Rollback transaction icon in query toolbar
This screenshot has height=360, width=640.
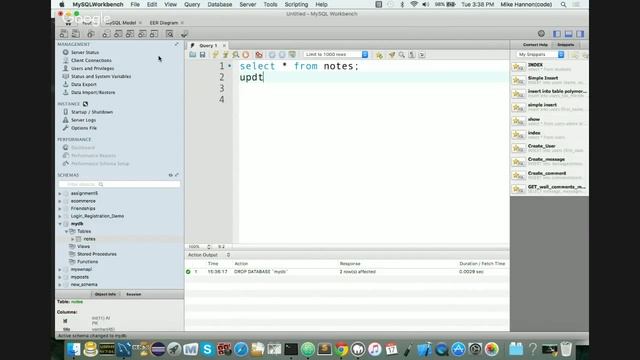click(x=282, y=55)
